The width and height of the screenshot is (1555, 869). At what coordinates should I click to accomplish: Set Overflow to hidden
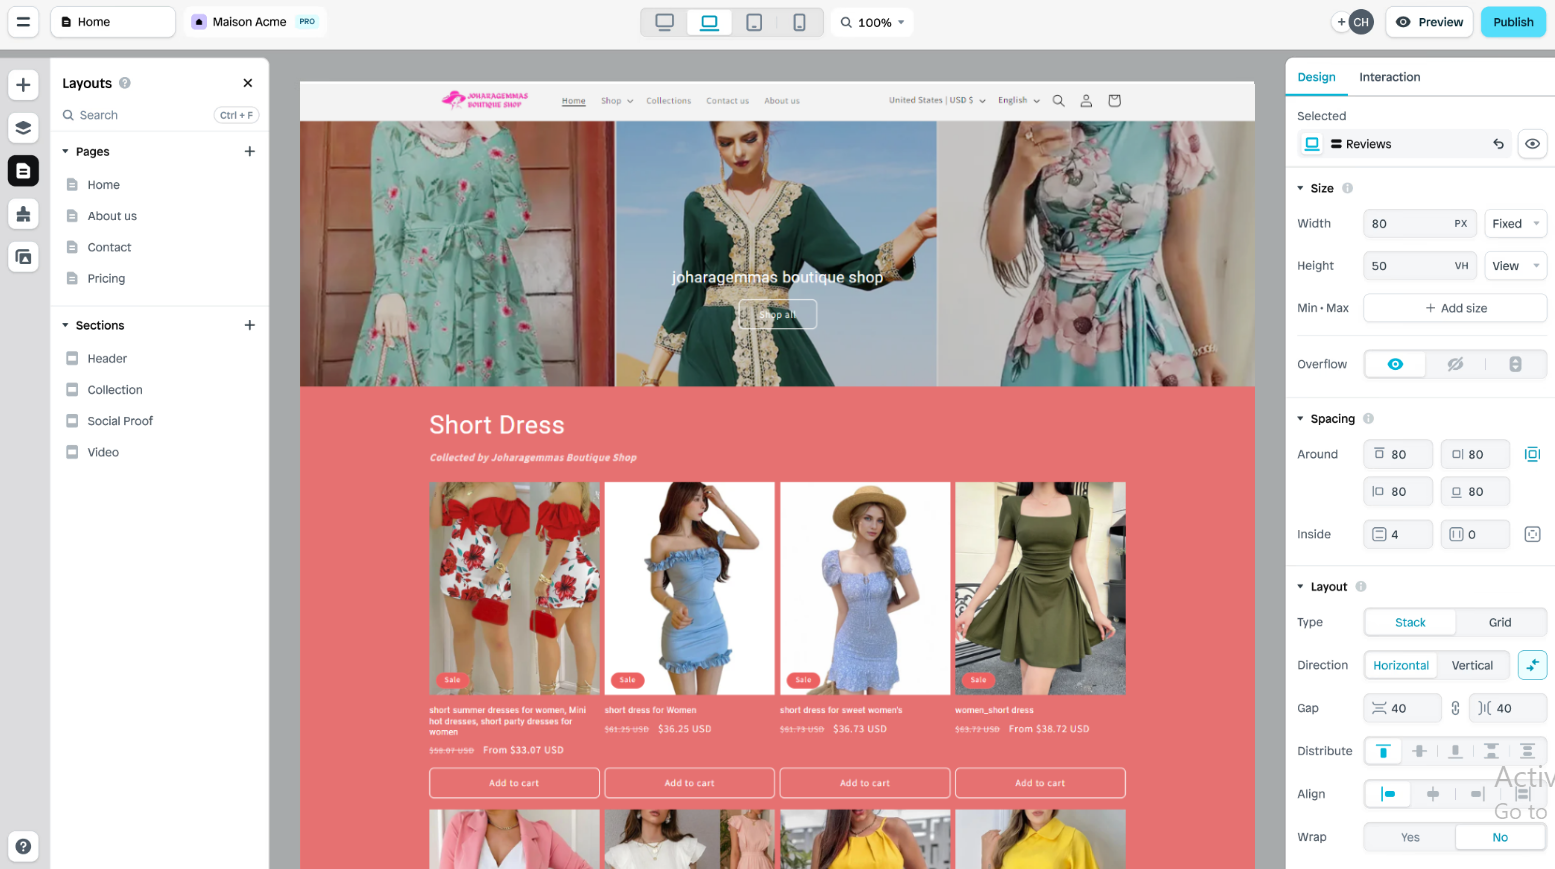point(1455,364)
